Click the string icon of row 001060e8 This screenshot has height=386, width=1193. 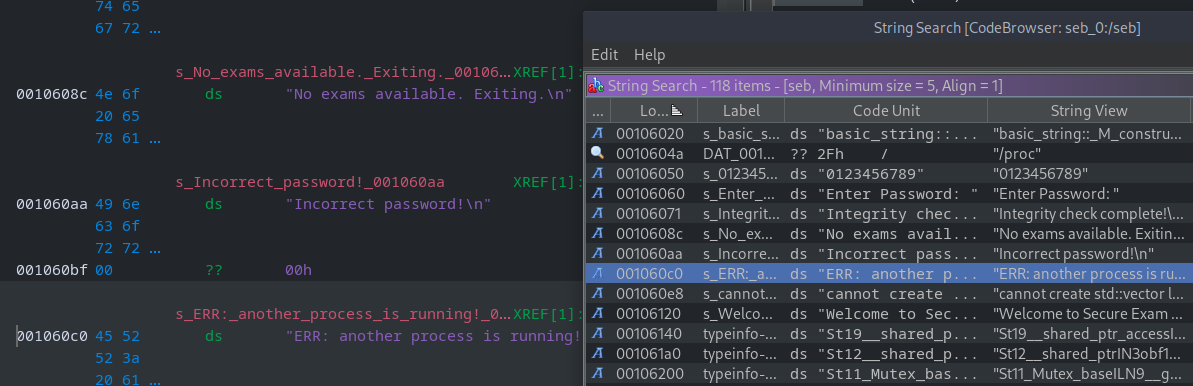point(597,294)
